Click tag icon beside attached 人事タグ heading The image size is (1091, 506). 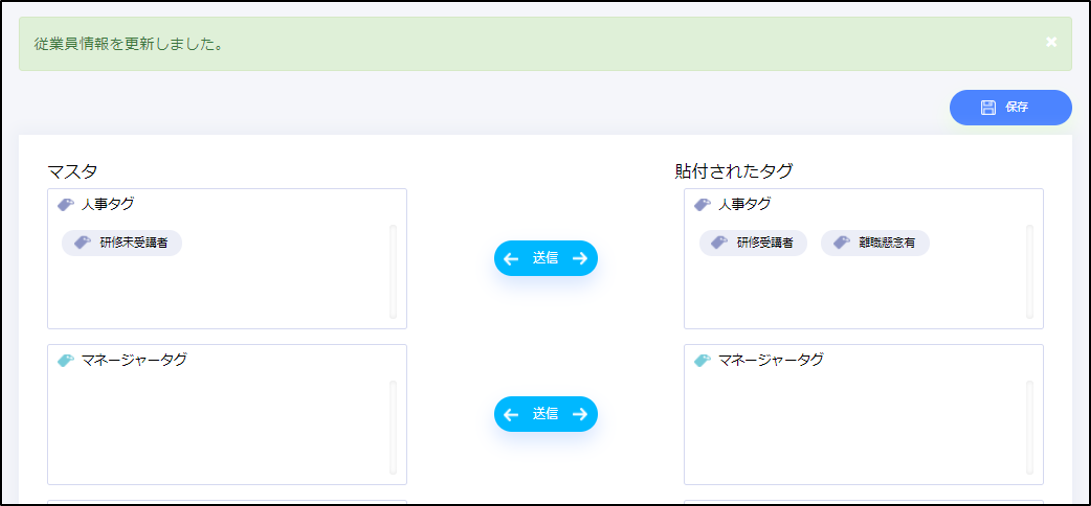pyautogui.click(x=703, y=204)
